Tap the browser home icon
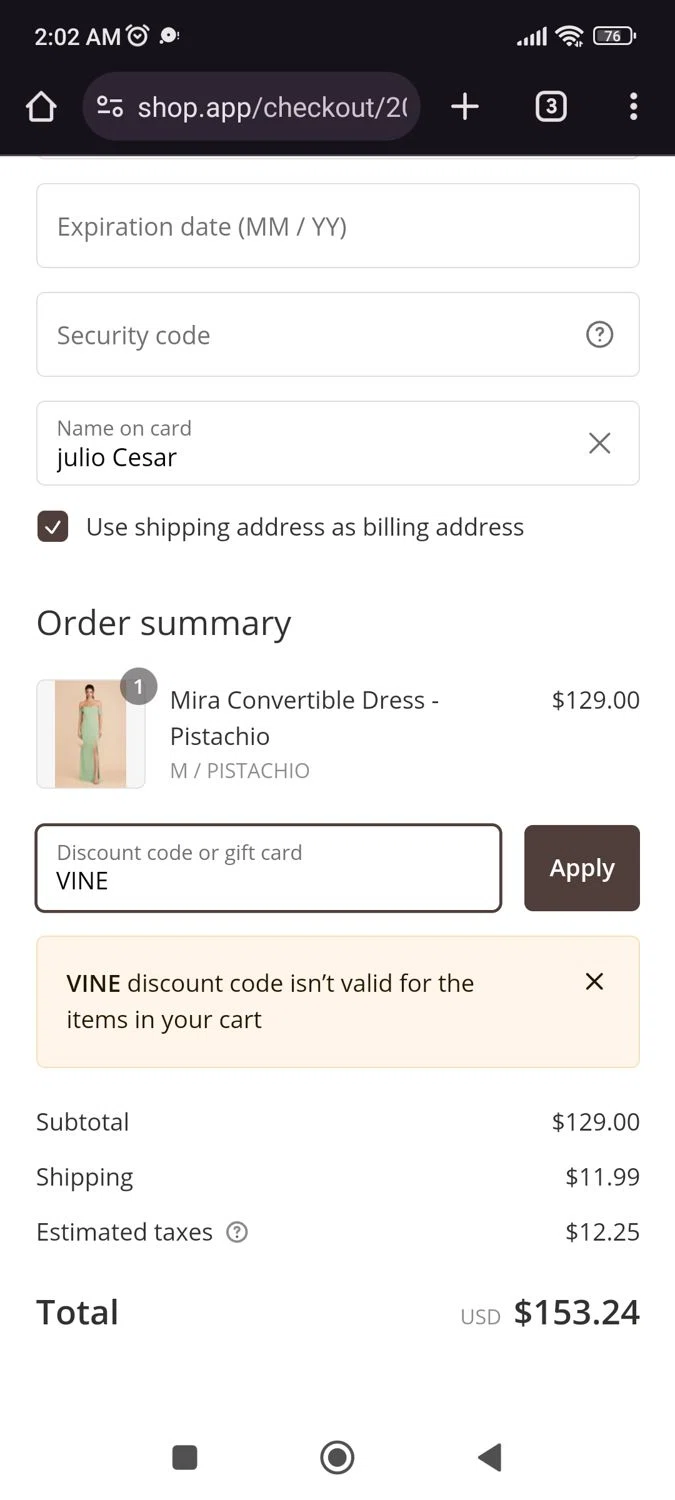This screenshot has width=675, height=1500. [41, 107]
